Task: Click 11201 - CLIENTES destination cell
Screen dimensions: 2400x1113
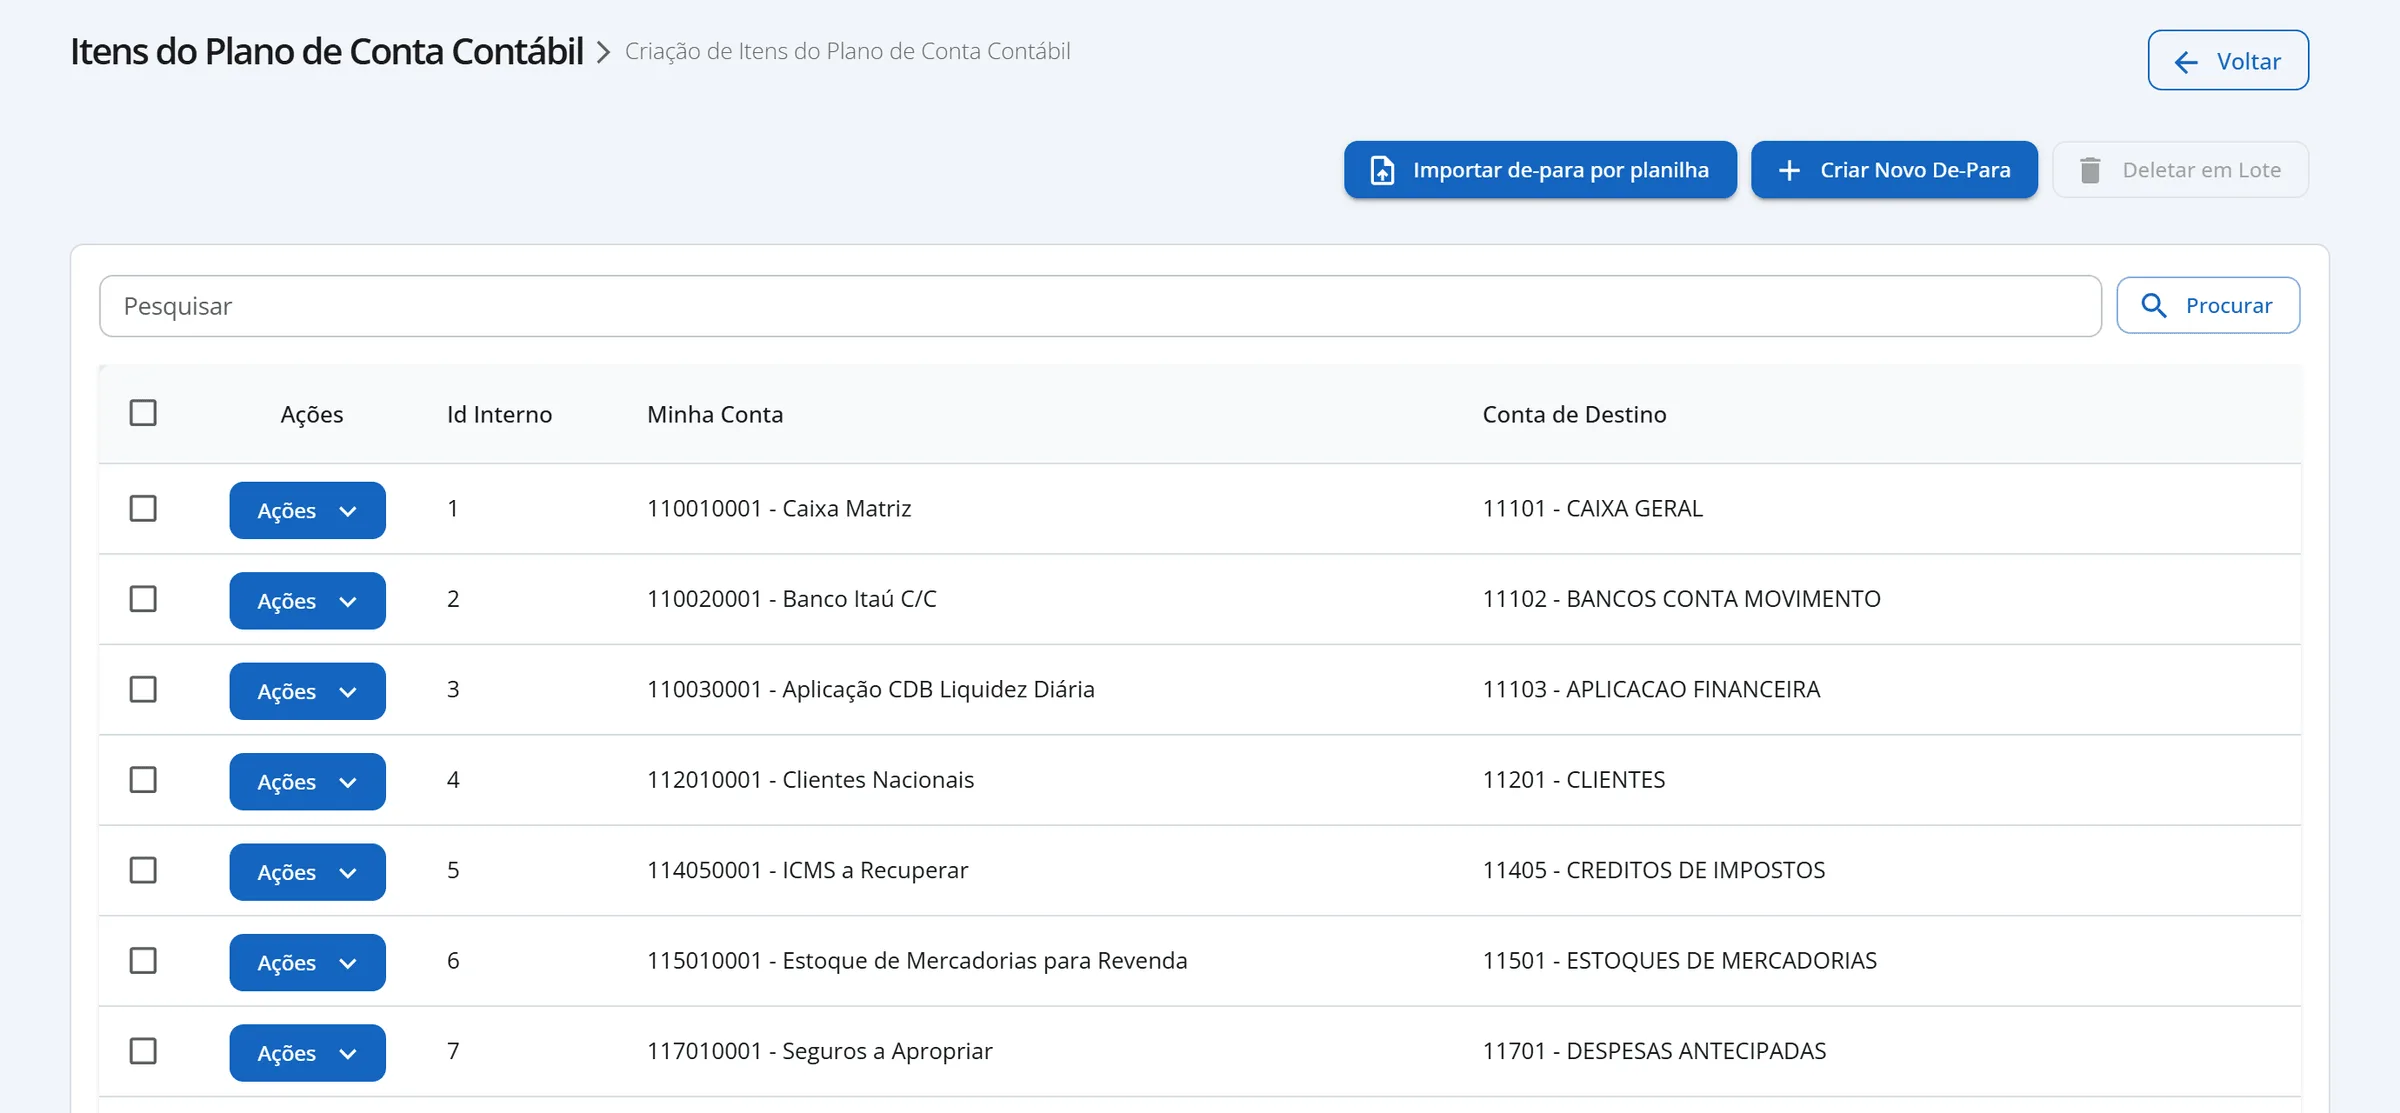Action: (x=1574, y=780)
